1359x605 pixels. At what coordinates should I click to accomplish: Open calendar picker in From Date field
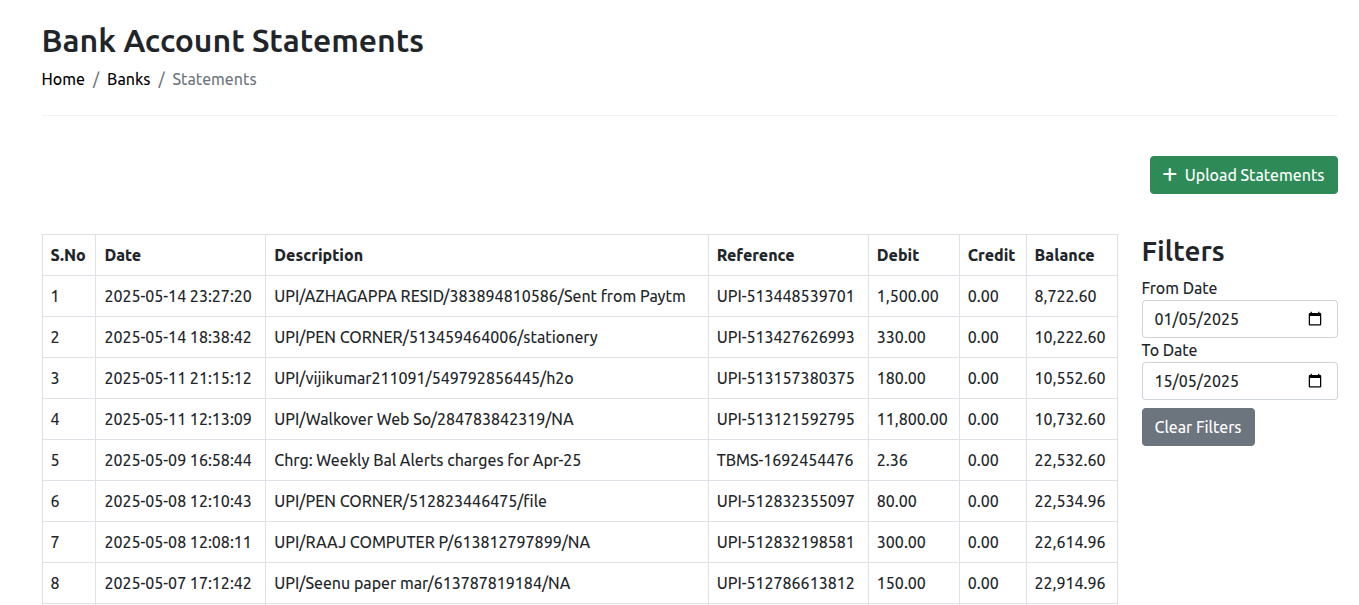coord(1315,319)
